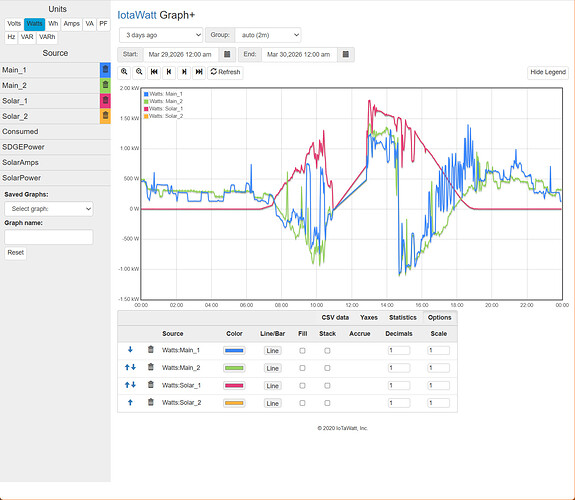Open the Saved Graphs 'Select graph' dropdown
575x500 pixels.
49,209
